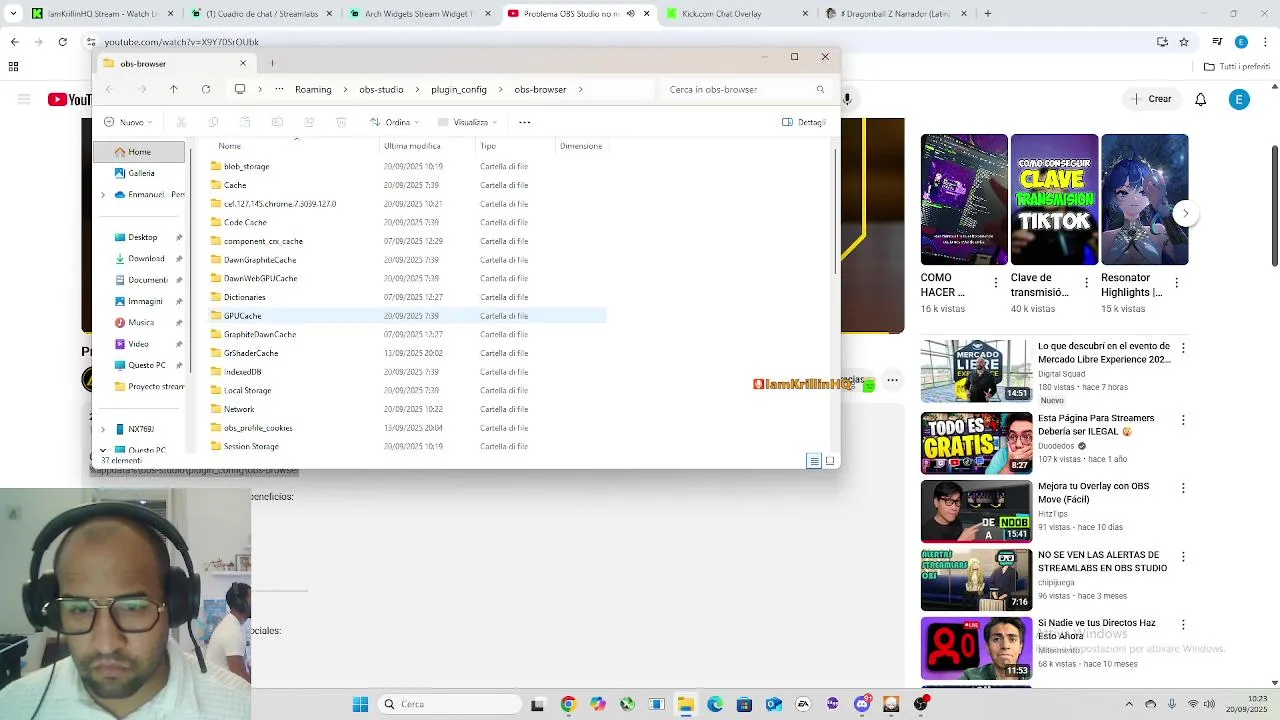Reload the YouTube page in Chrome
The width and height of the screenshot is (1280, 720).
coord(63,42)
